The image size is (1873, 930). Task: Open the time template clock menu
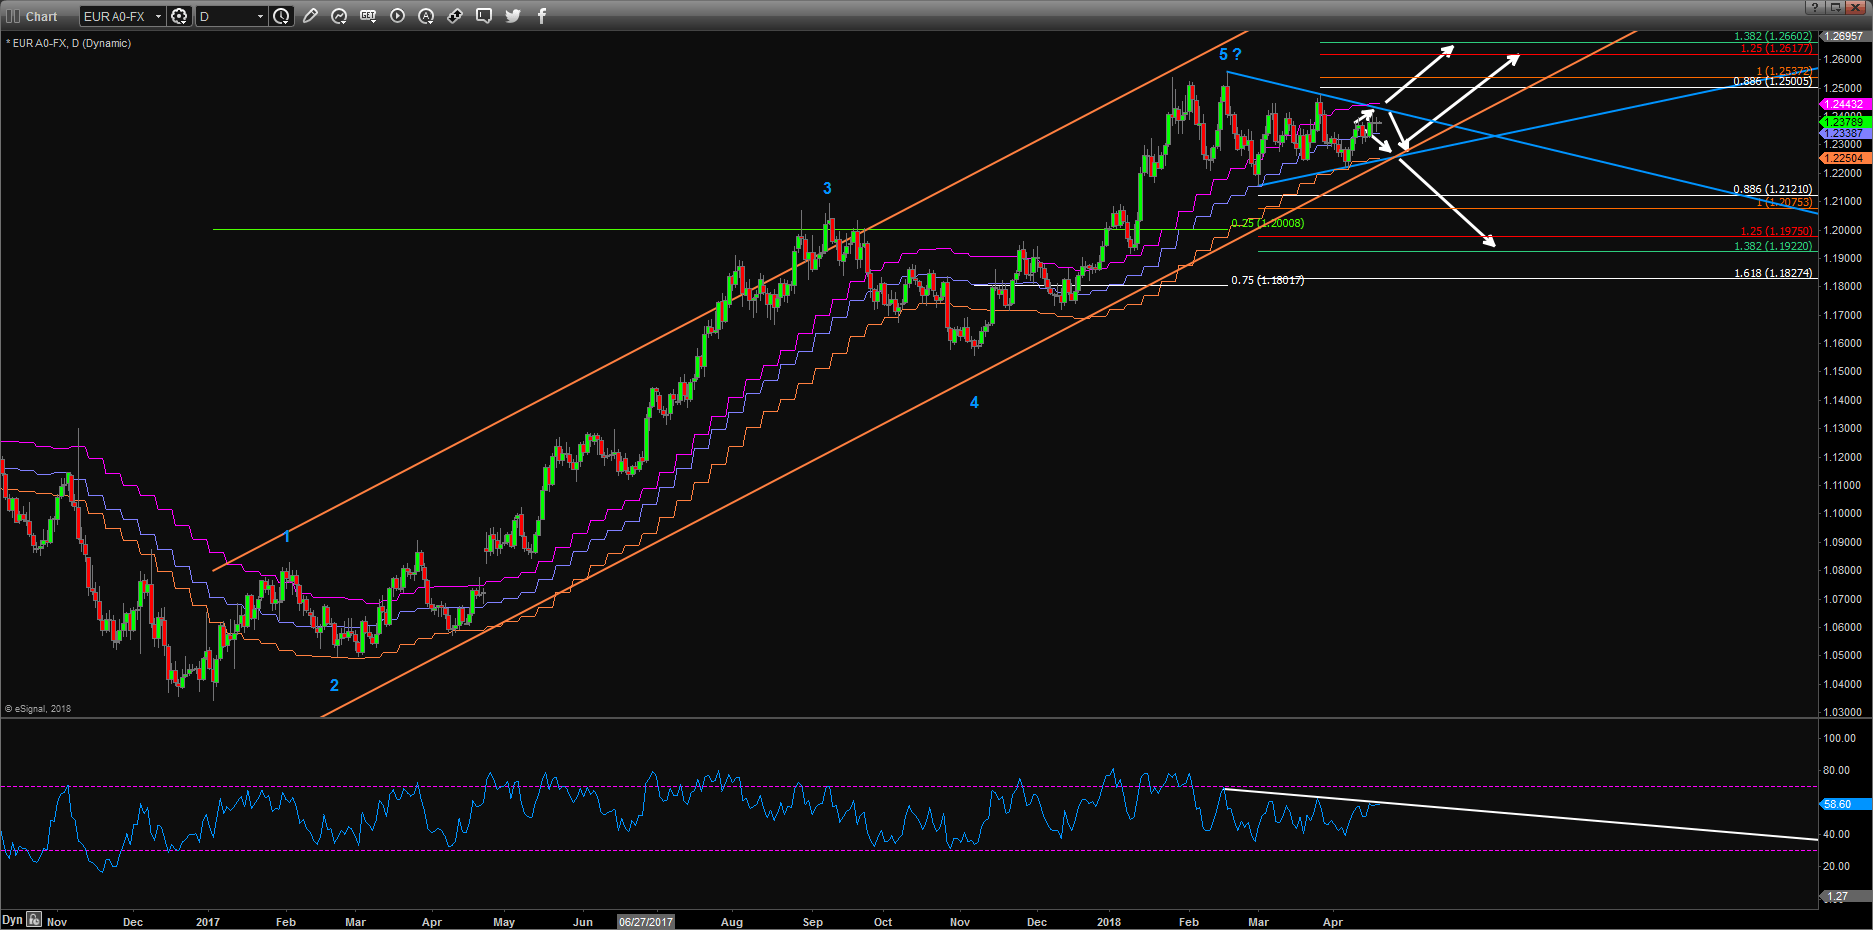pyautogui.click(x=282, y=16)
